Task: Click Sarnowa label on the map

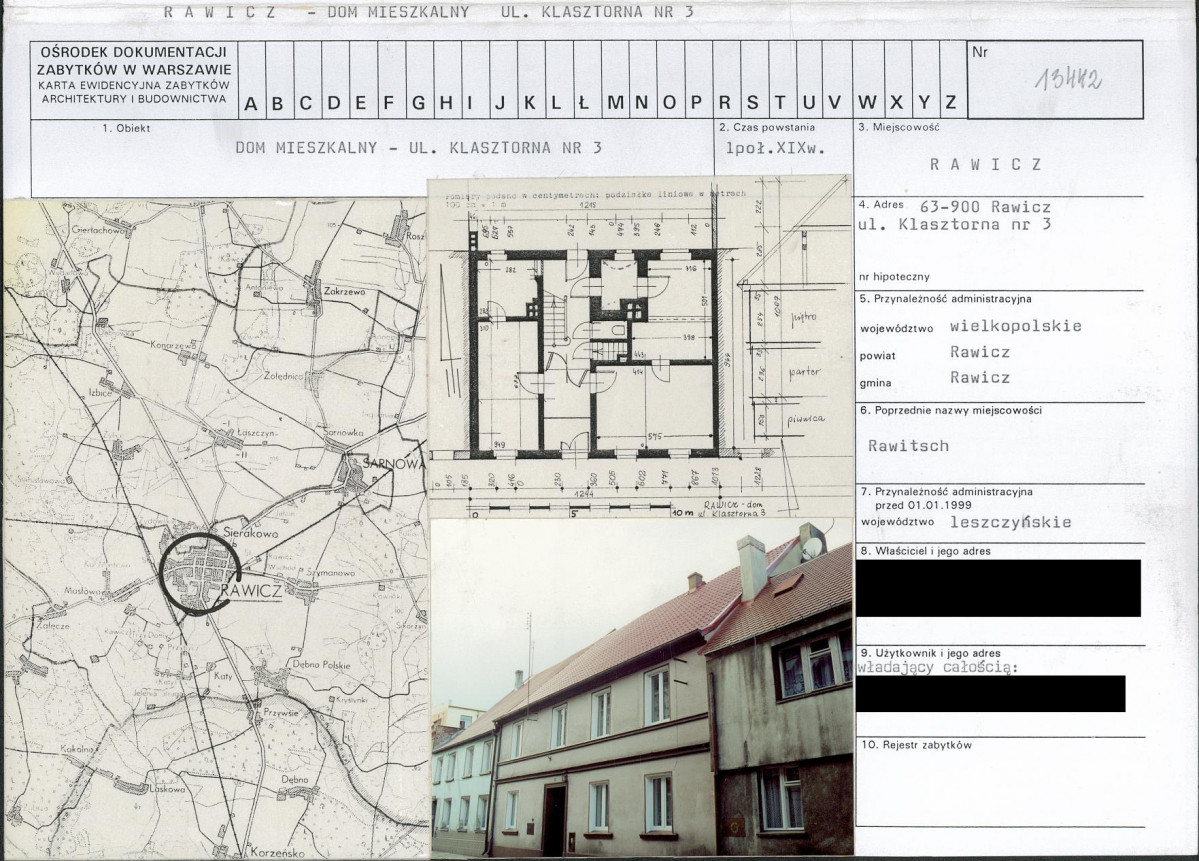Action: point(393,463)
